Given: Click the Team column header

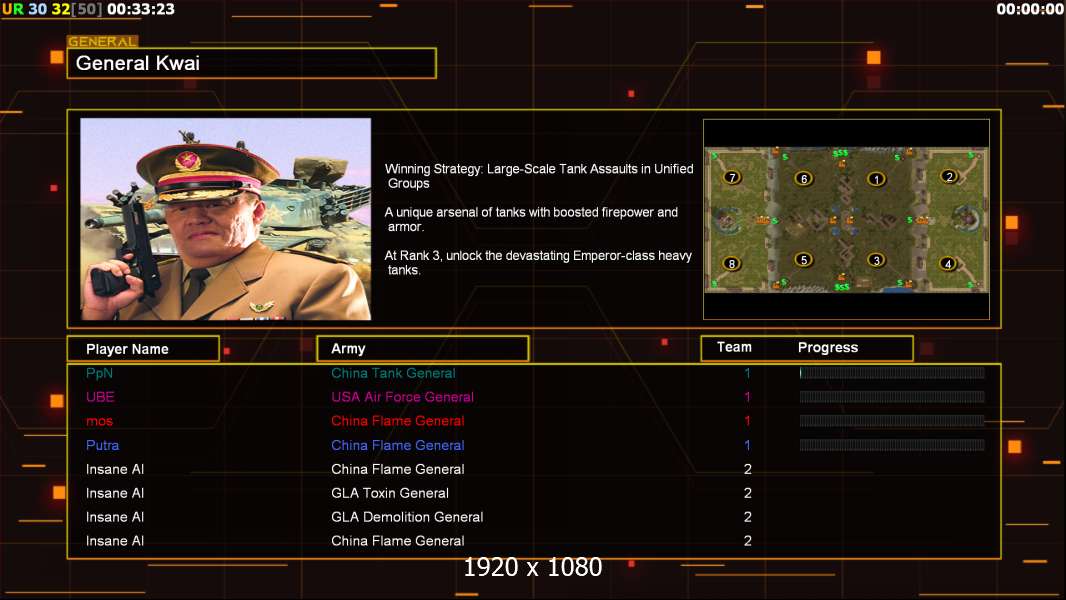Looking at the screenshot, I should 734,347.
